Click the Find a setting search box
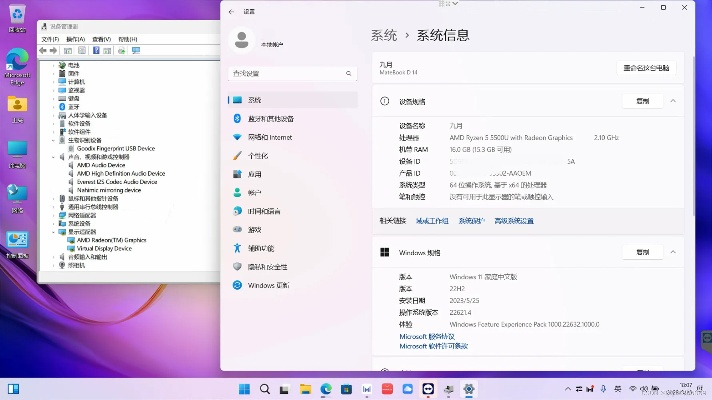The image size is (712, 400). [292, 73]
